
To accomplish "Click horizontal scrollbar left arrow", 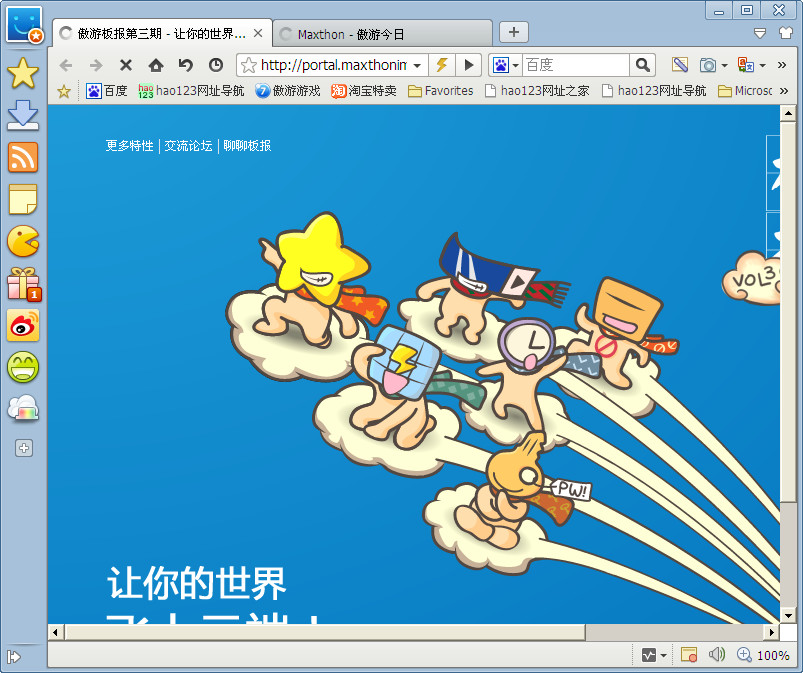I will click(55, 632).
